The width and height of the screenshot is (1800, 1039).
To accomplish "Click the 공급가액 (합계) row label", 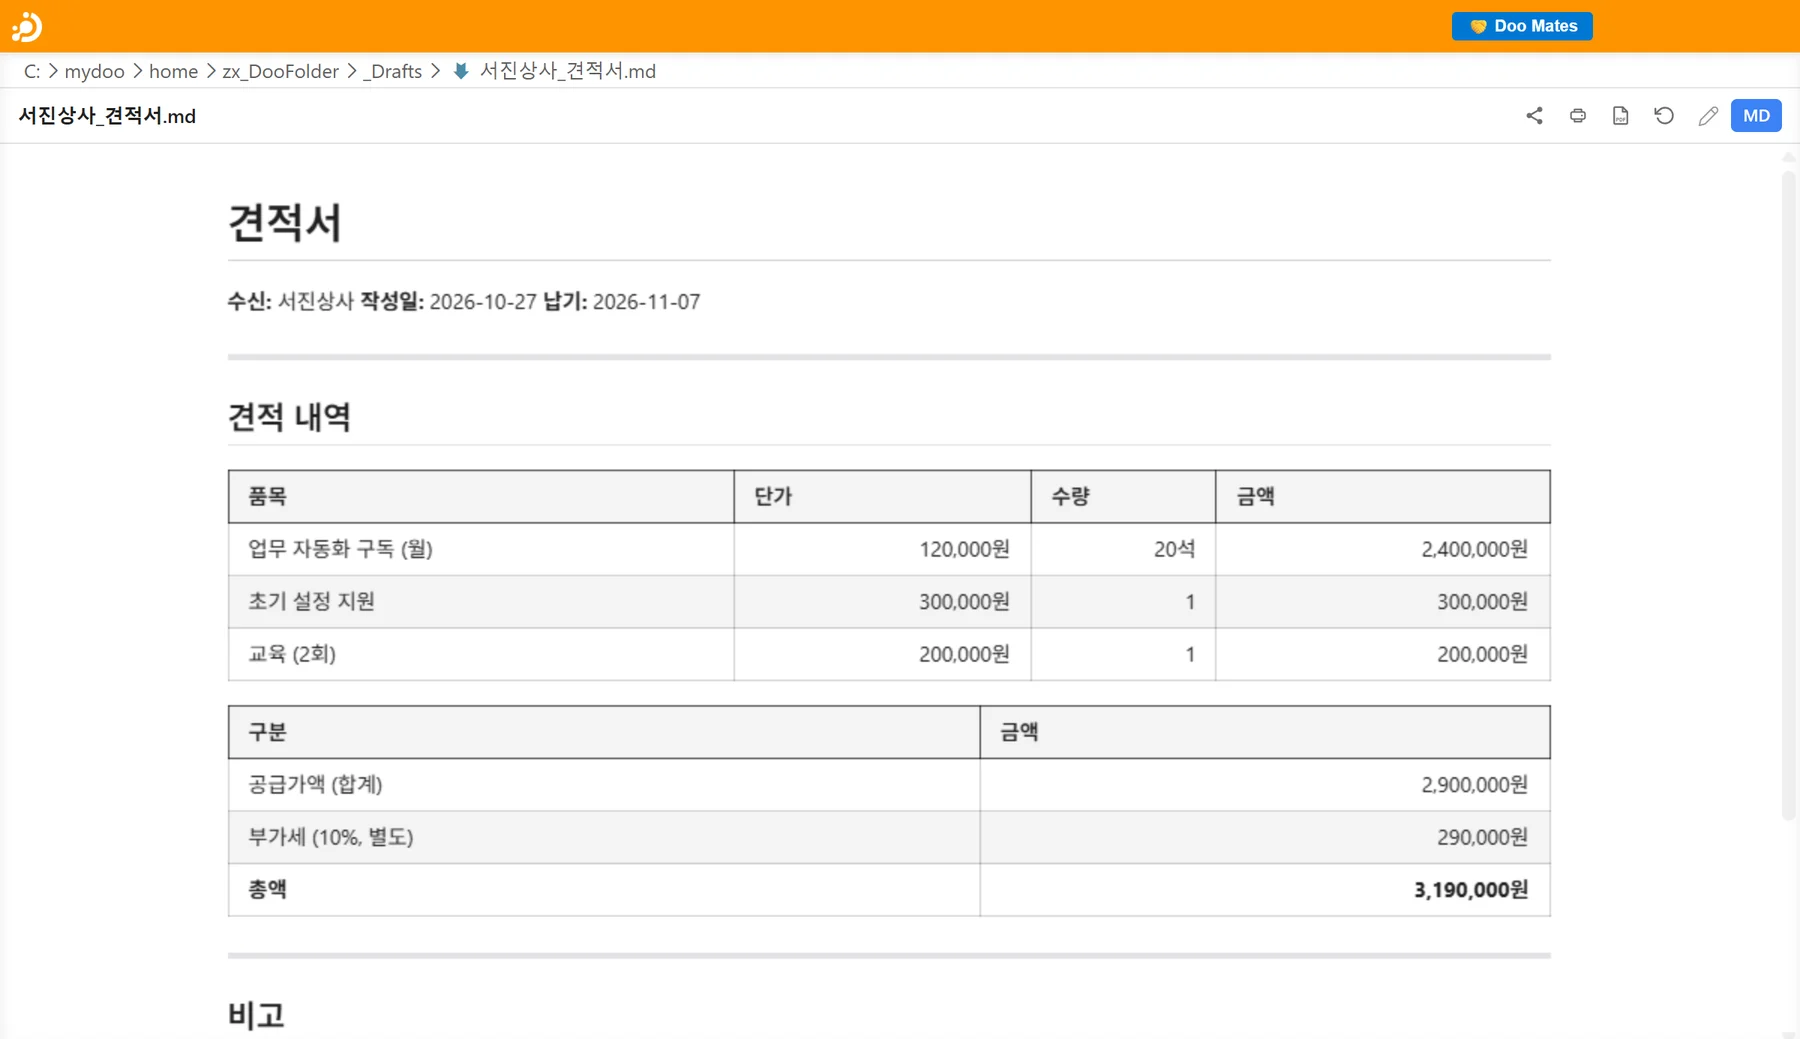I will pyautogui.click(x=604, y=784).
